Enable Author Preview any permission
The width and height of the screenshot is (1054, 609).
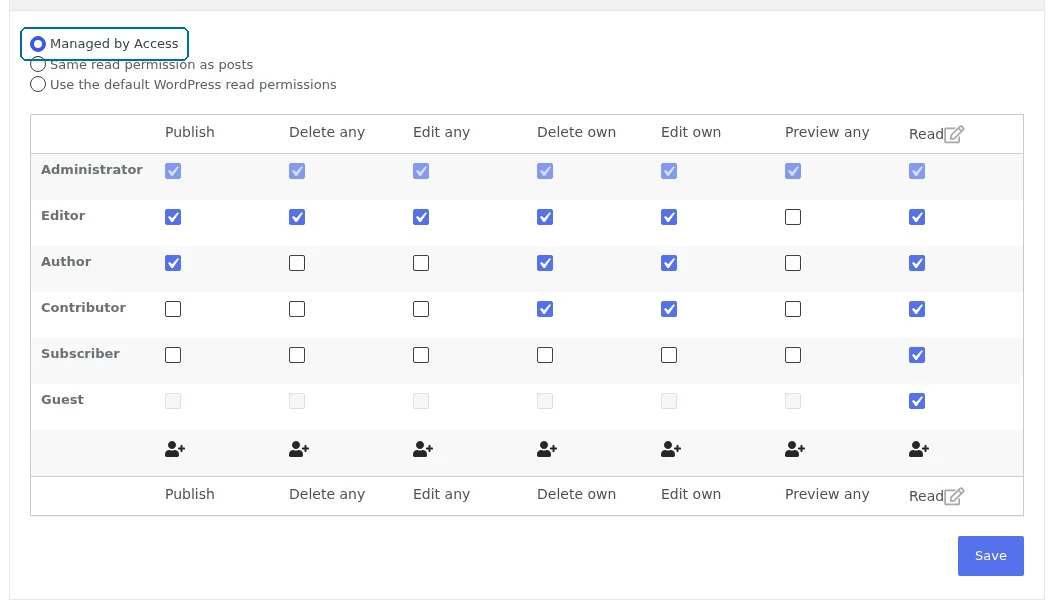[x=793, y=263]
